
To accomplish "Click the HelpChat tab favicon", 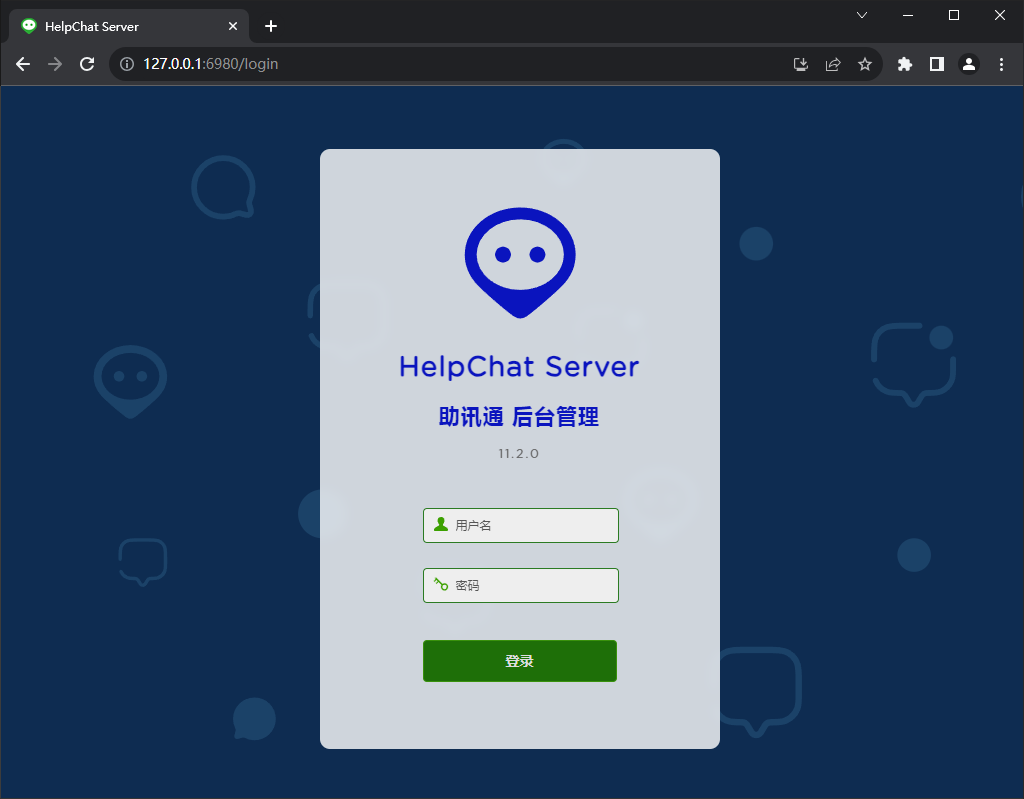I will coord(29,26).
